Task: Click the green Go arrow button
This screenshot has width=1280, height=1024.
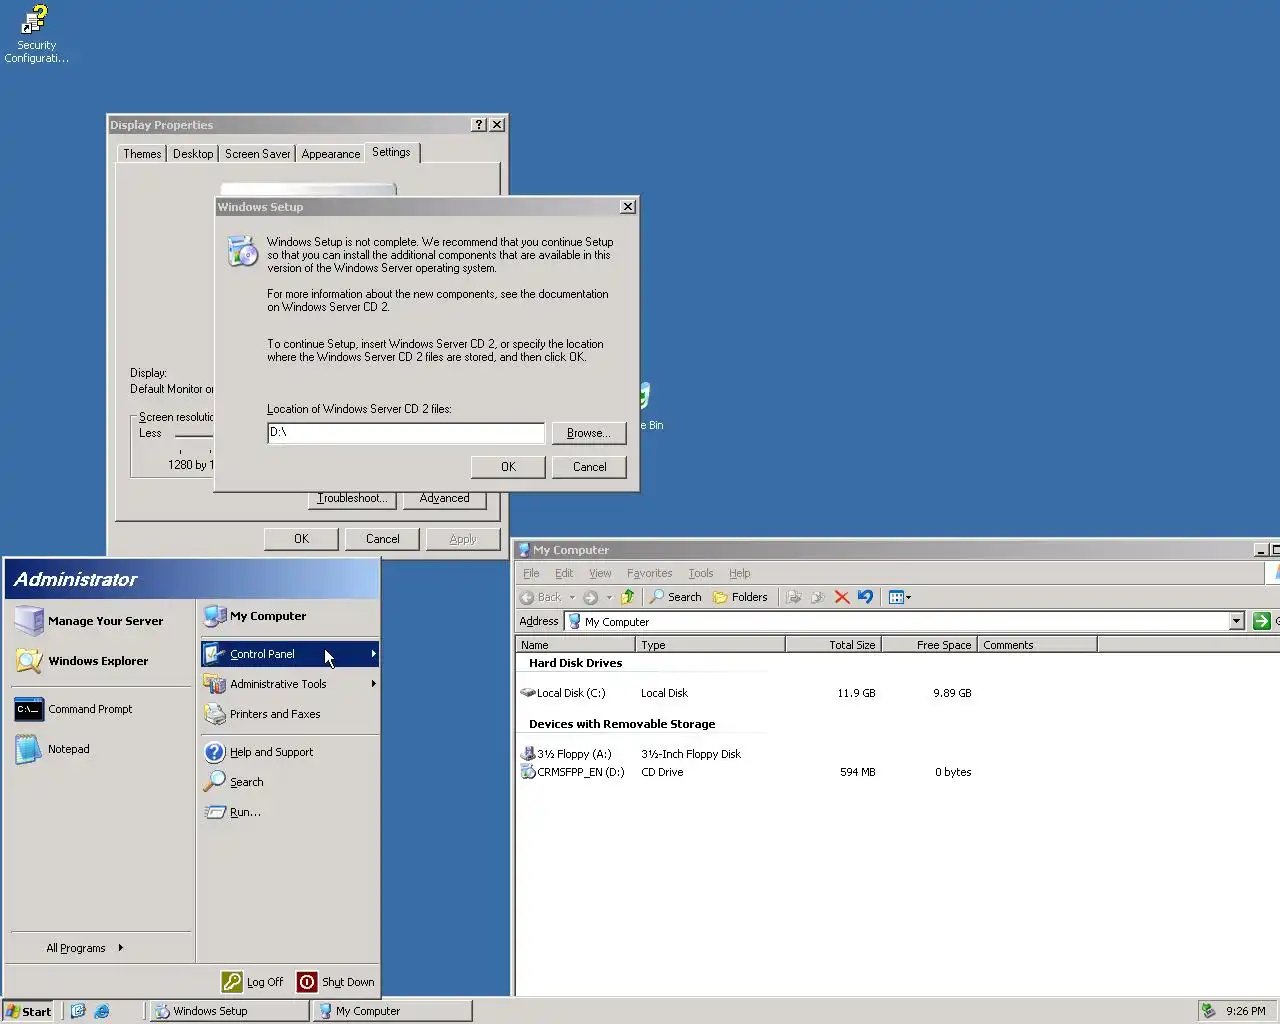Action: (x=1262, y=621)
